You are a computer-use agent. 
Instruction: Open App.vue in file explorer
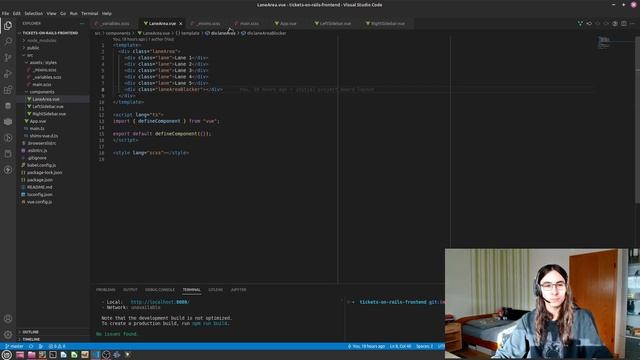tap(38, 121)
